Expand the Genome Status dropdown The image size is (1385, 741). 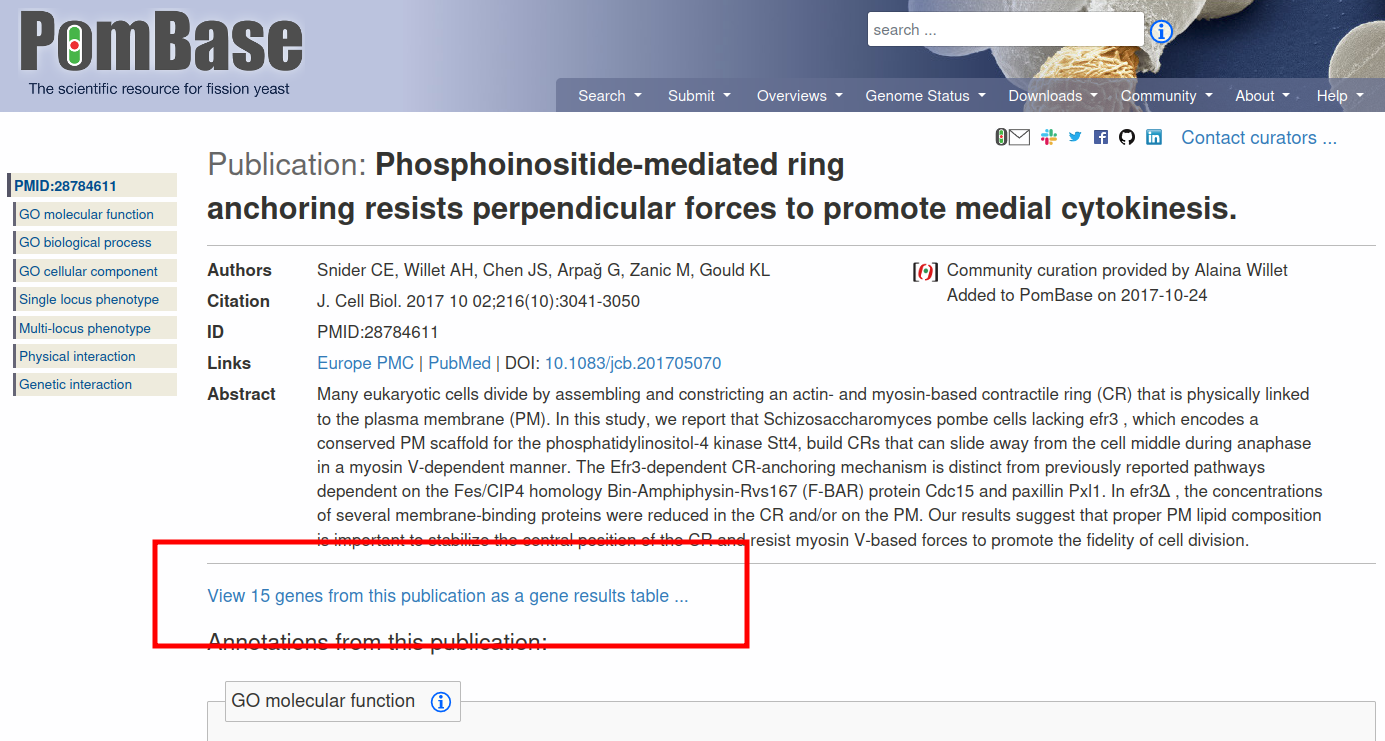pyautogui.click(x=925, y=96)
